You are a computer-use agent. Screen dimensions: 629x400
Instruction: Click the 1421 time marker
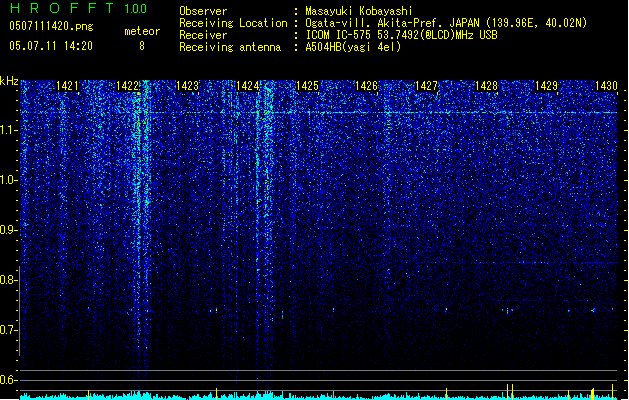click(67, 86)
